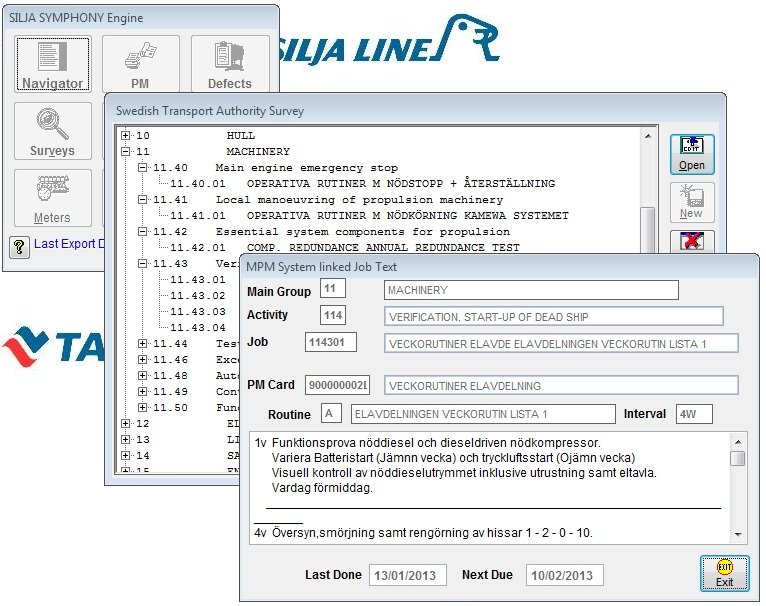The height and width of the screenshot is (606, 766).
Task: Click the Last Export link
Action: tap(68, 243)
